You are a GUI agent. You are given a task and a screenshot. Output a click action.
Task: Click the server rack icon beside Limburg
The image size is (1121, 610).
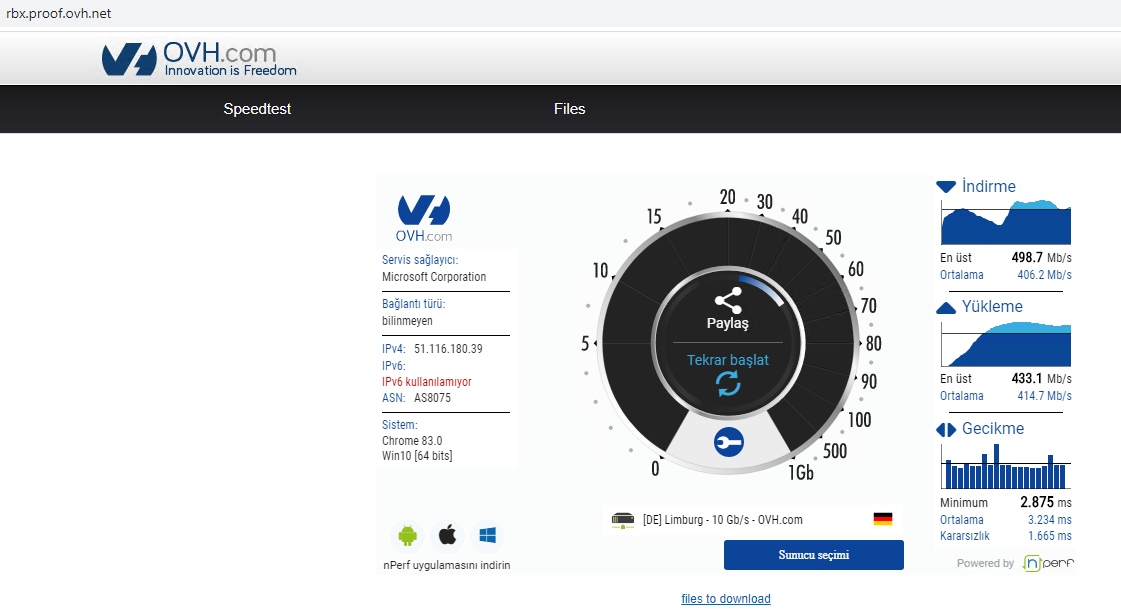tap(623, 520)
